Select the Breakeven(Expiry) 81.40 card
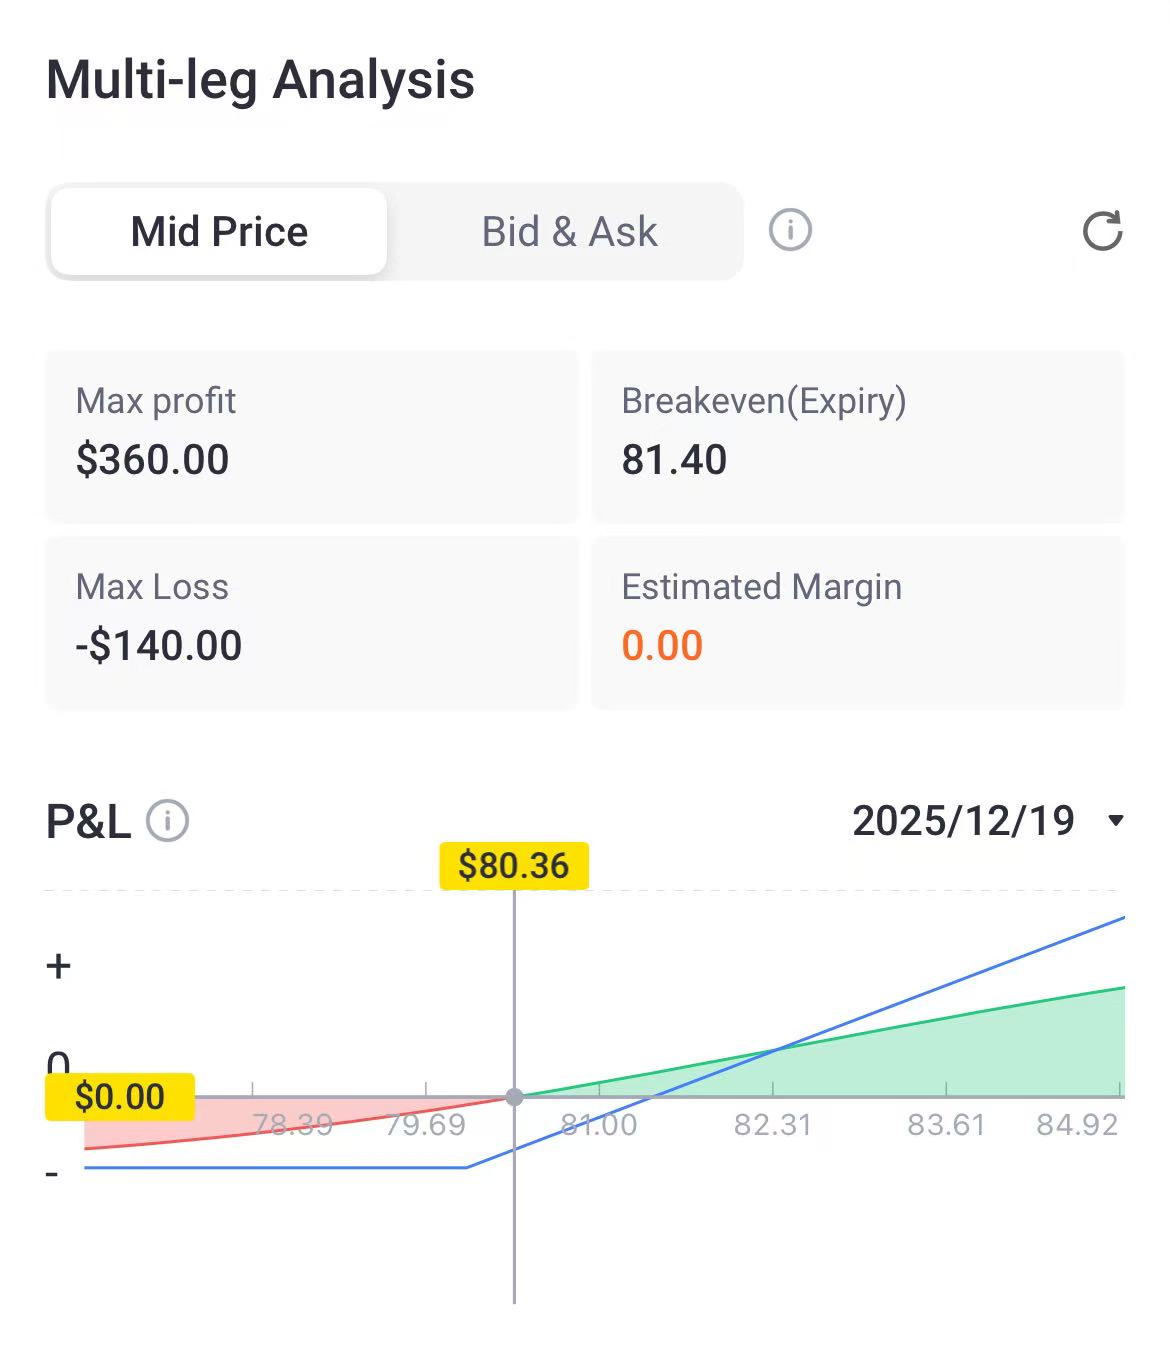 857,436
